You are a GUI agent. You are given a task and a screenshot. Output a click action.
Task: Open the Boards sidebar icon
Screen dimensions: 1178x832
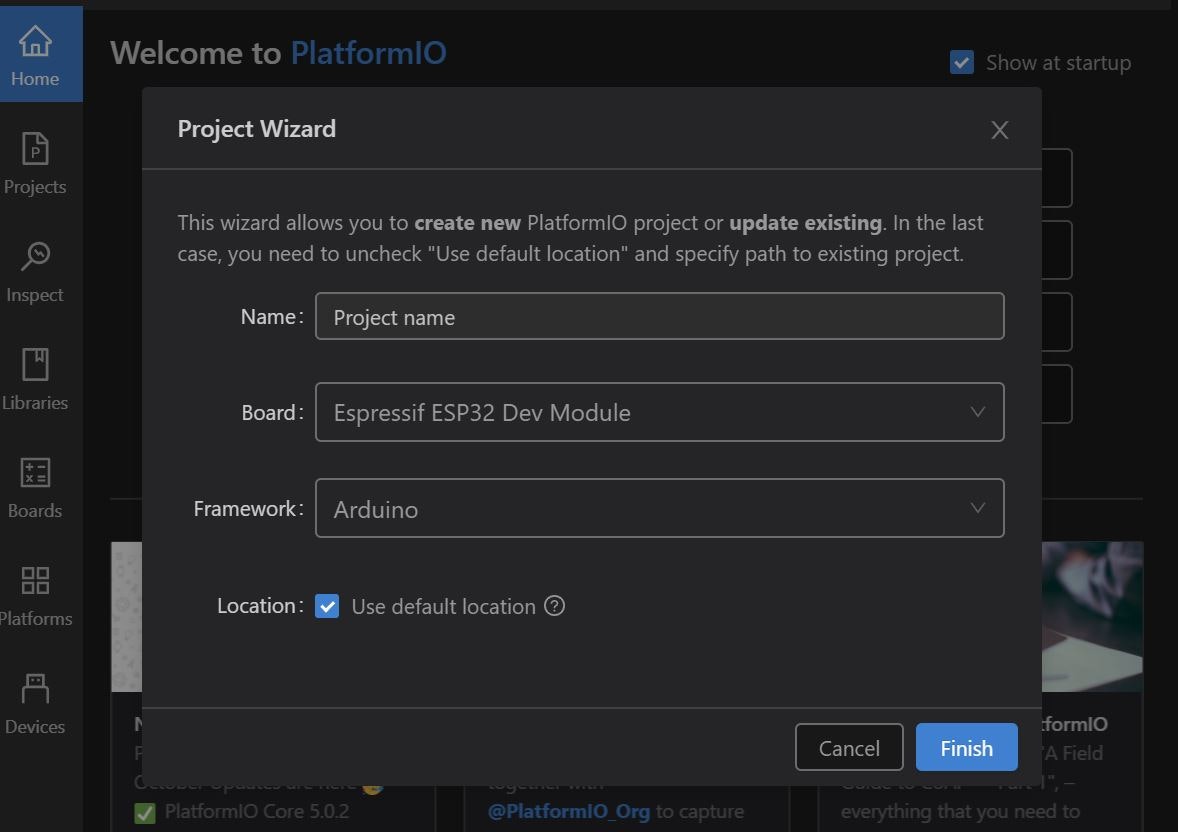[35, 487]
